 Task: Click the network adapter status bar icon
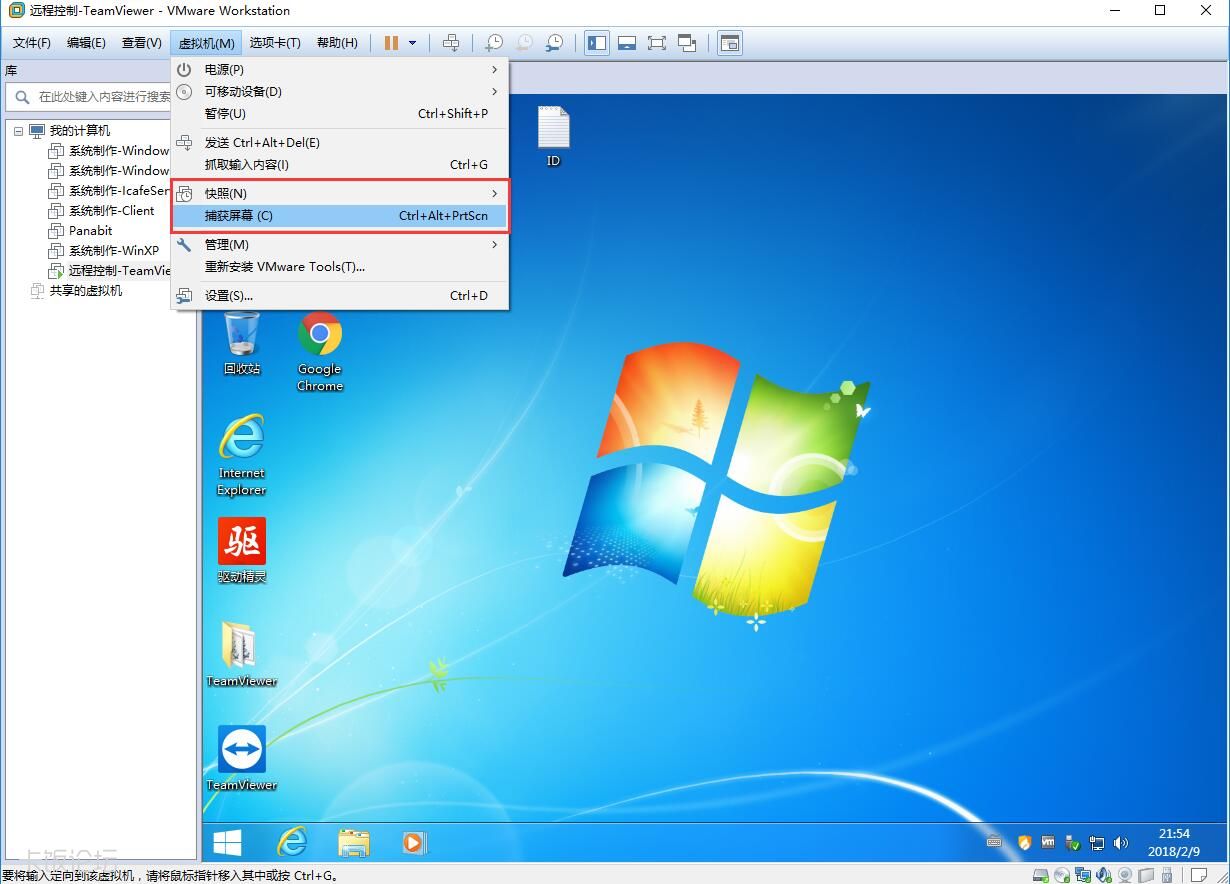click(x=1083, y=876)
